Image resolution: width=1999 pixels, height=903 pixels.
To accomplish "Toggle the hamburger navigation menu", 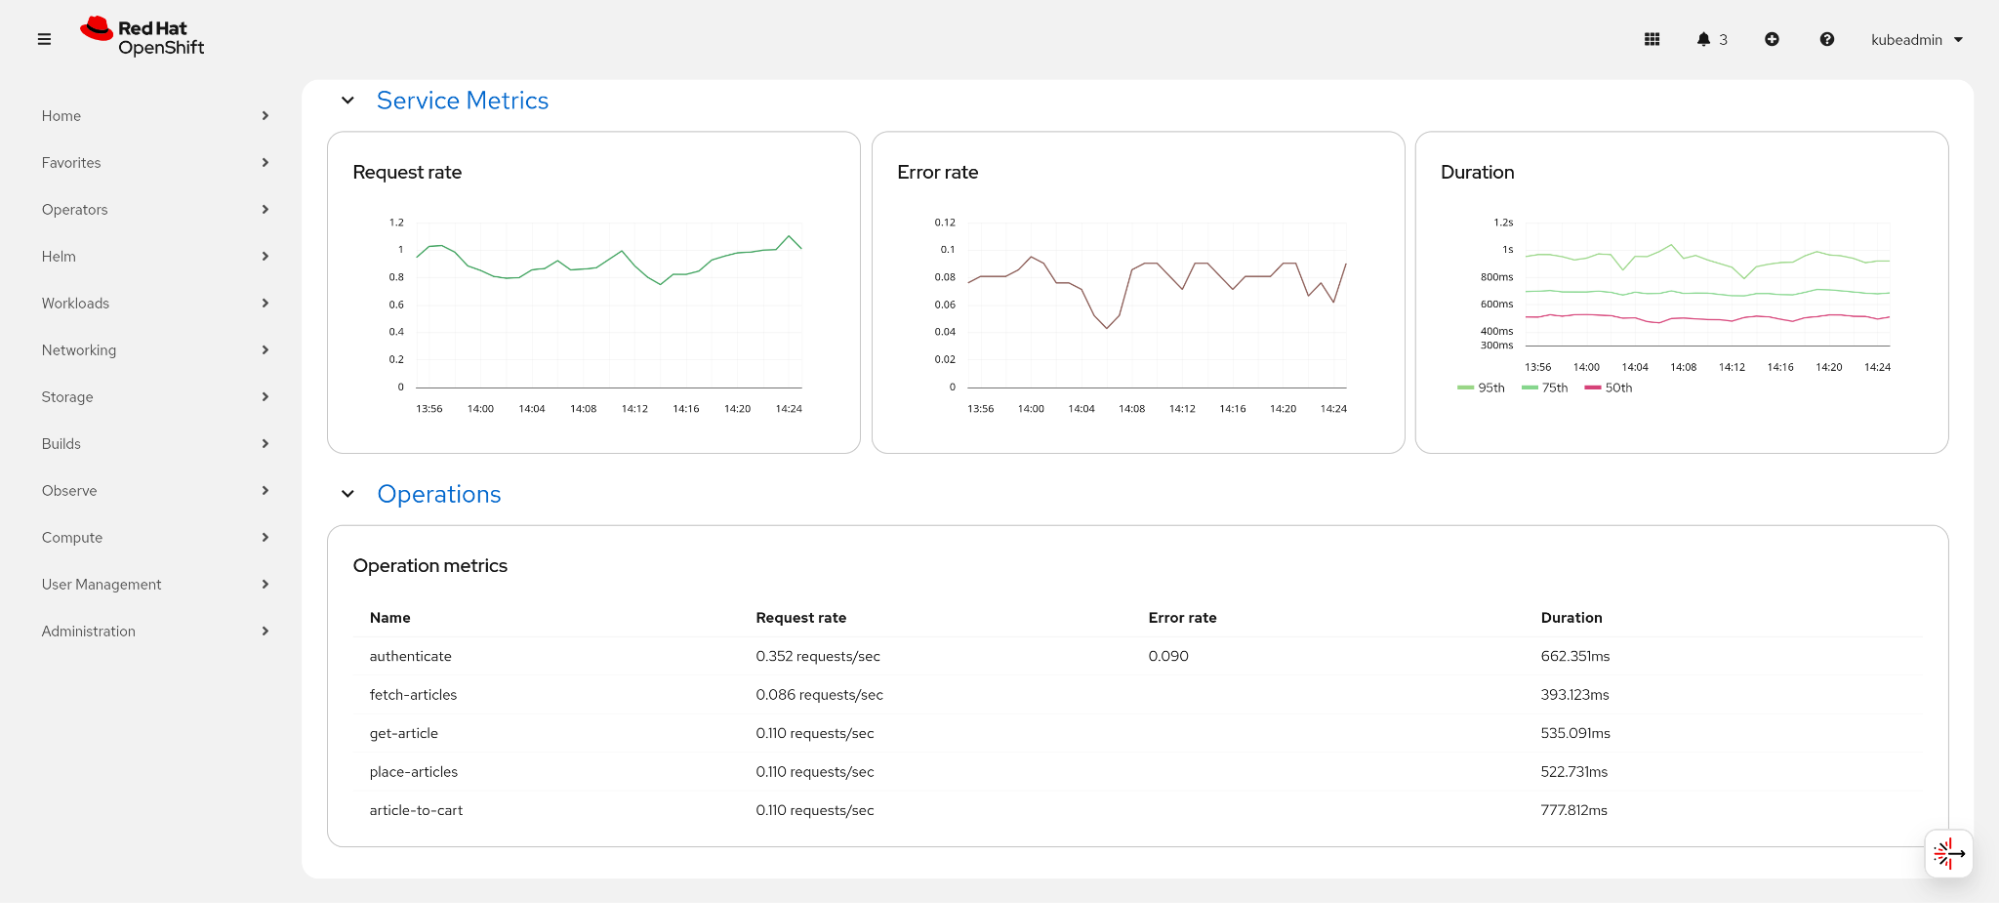I will click(x=44, y=39).
